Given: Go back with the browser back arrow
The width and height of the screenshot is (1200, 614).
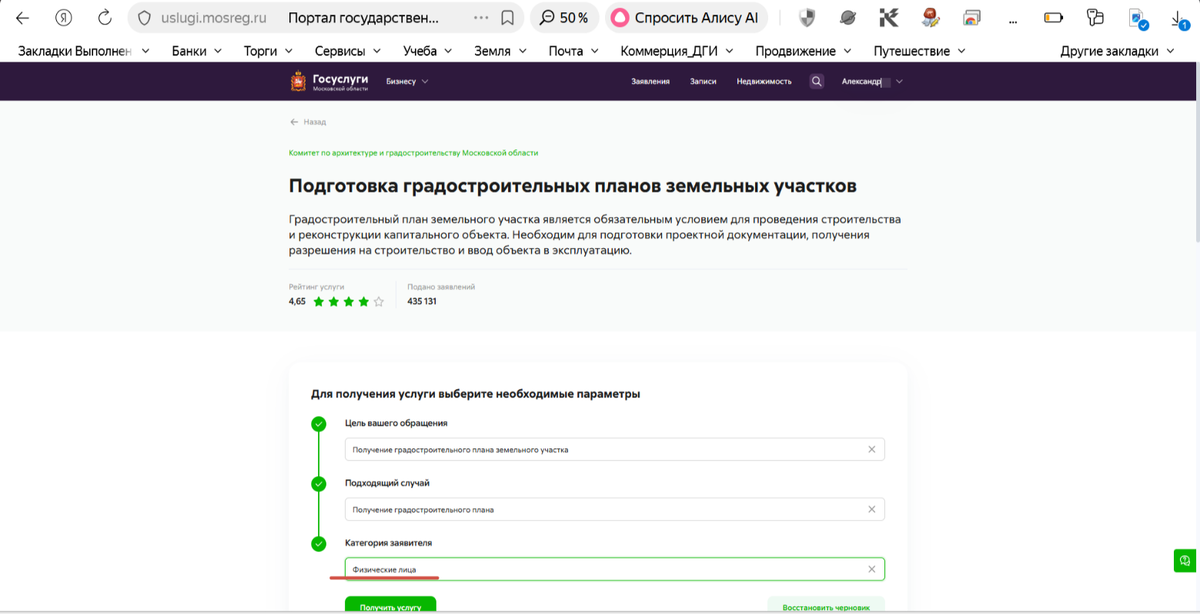Looking at the screenshot, I should [x=22, y=18].
